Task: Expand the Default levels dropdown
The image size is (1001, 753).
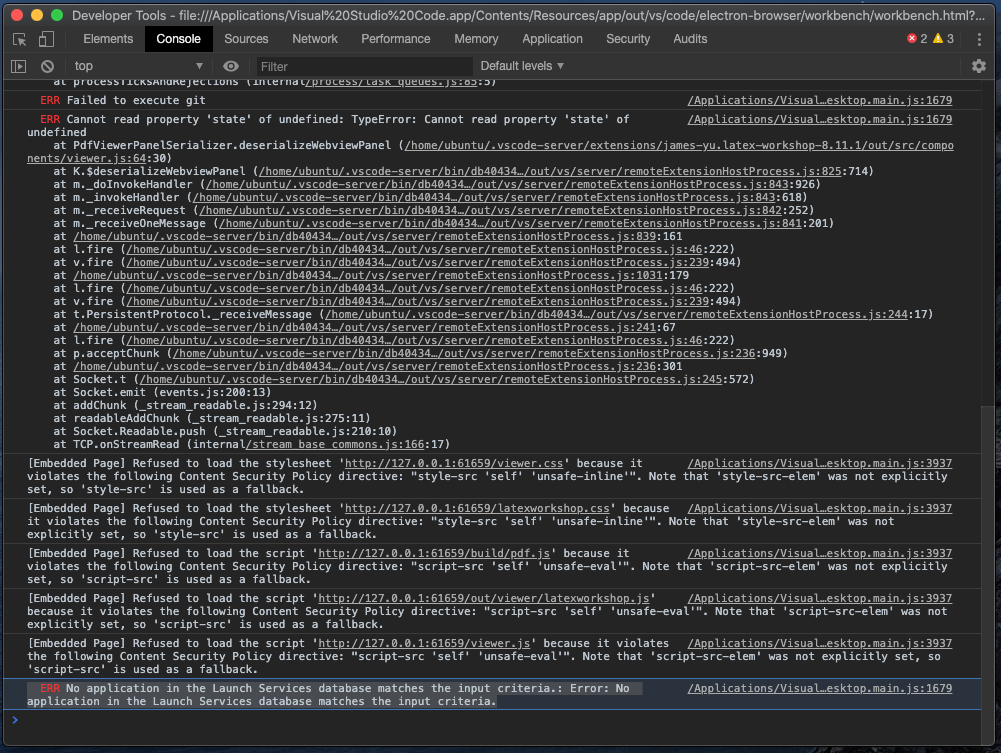Action: point(522,66)
